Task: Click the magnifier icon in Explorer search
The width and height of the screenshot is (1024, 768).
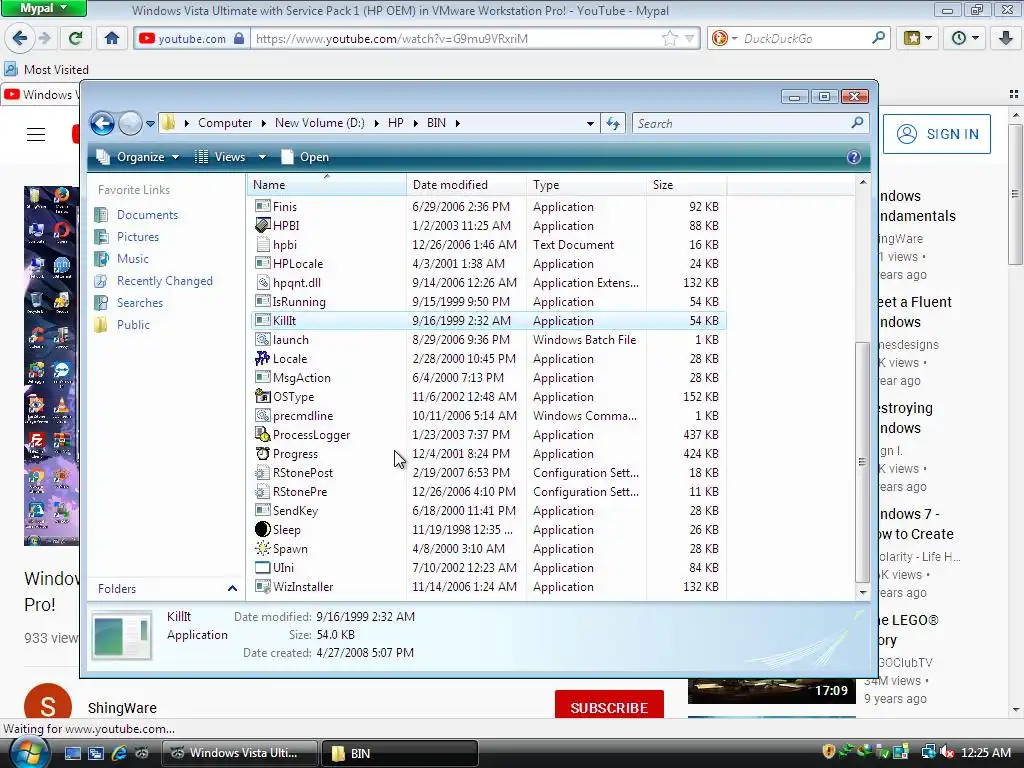Action: 857,123
